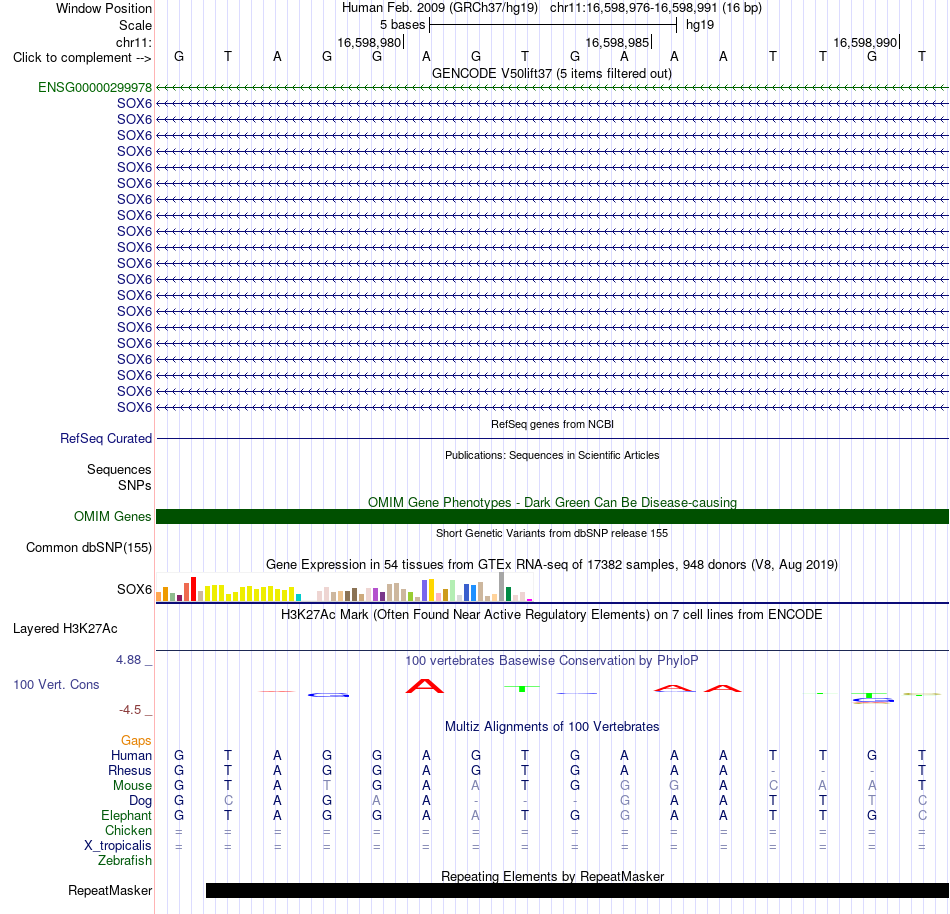Image resolution: width=950 pixels, height=914 pixels.
Task: Click the Sequences track label
Action: 119,469
